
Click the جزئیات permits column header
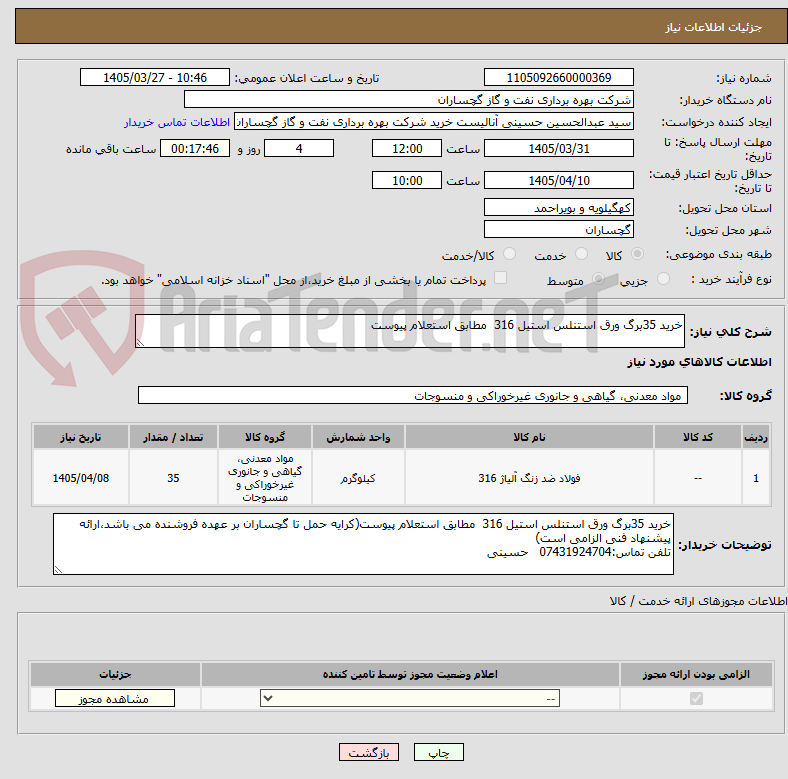115,674
